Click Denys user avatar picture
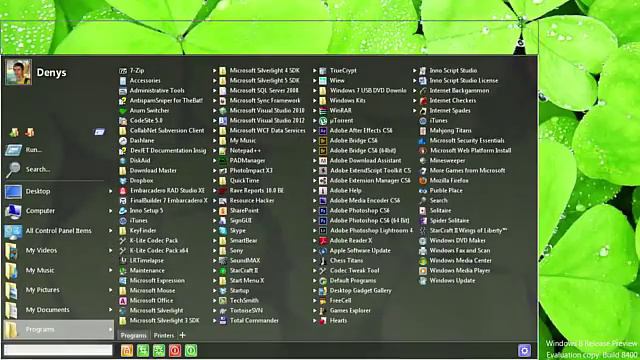The height and width of the screenshot is (360, 640). 18,72
